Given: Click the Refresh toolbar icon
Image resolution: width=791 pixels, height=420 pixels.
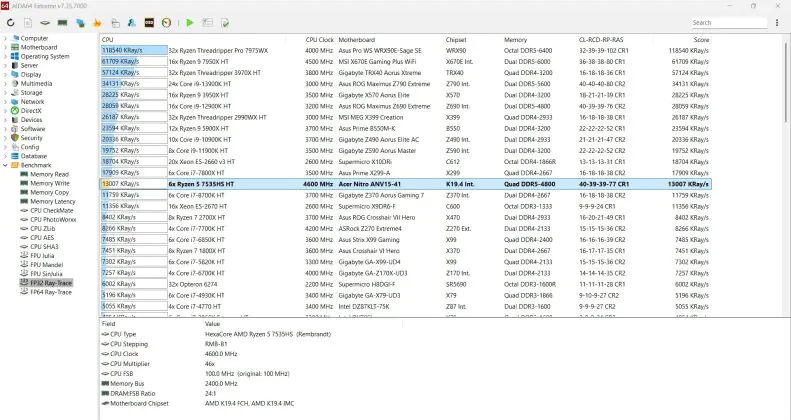Looking at the screenshot, I should point(11,23).
